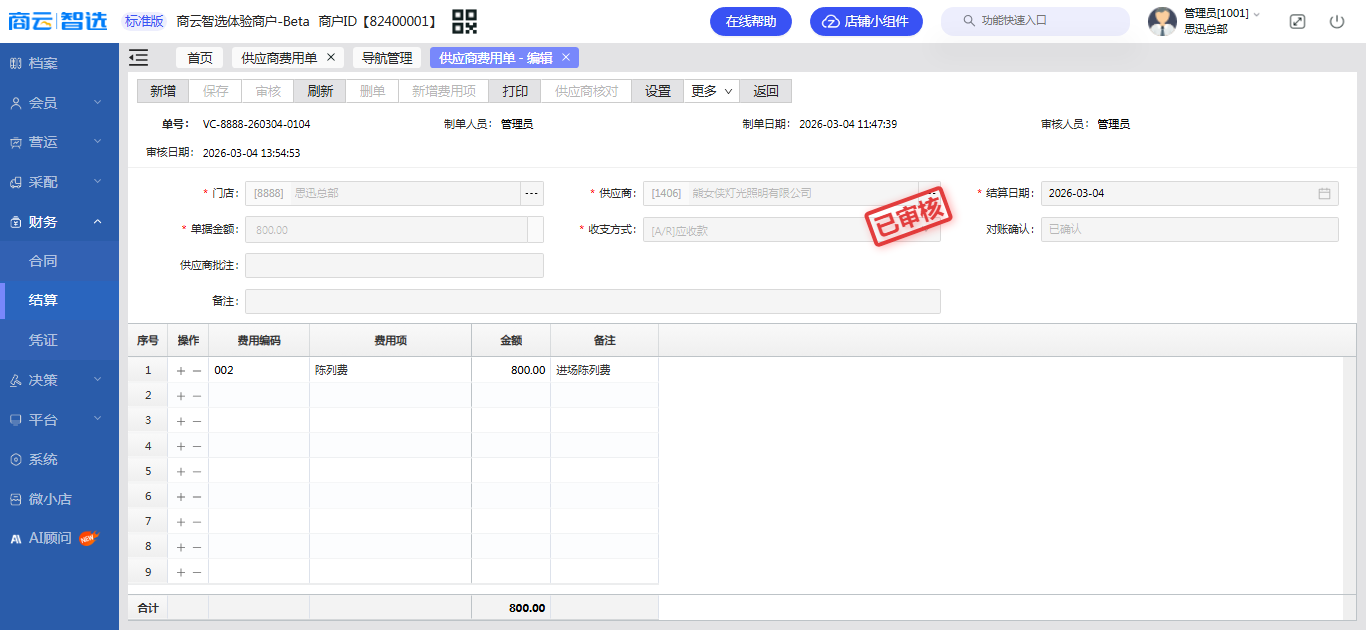Open 凭证 in the sidebar
The image size is (1366, 630).
43,340
